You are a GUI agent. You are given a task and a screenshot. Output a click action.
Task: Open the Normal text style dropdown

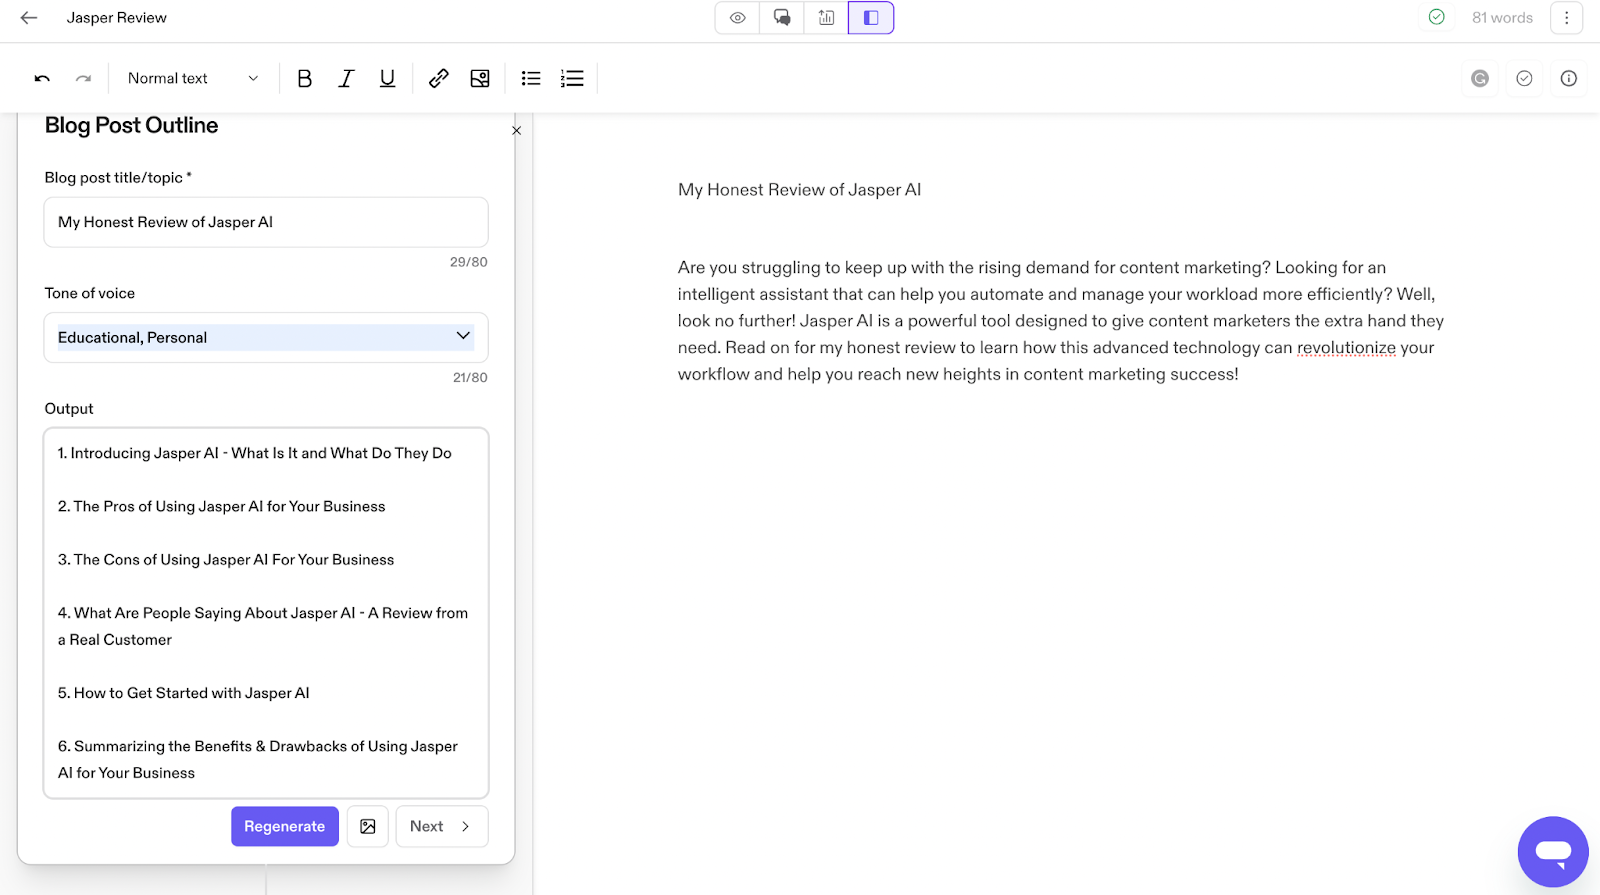pyautogui.click(x=193, y=78)
